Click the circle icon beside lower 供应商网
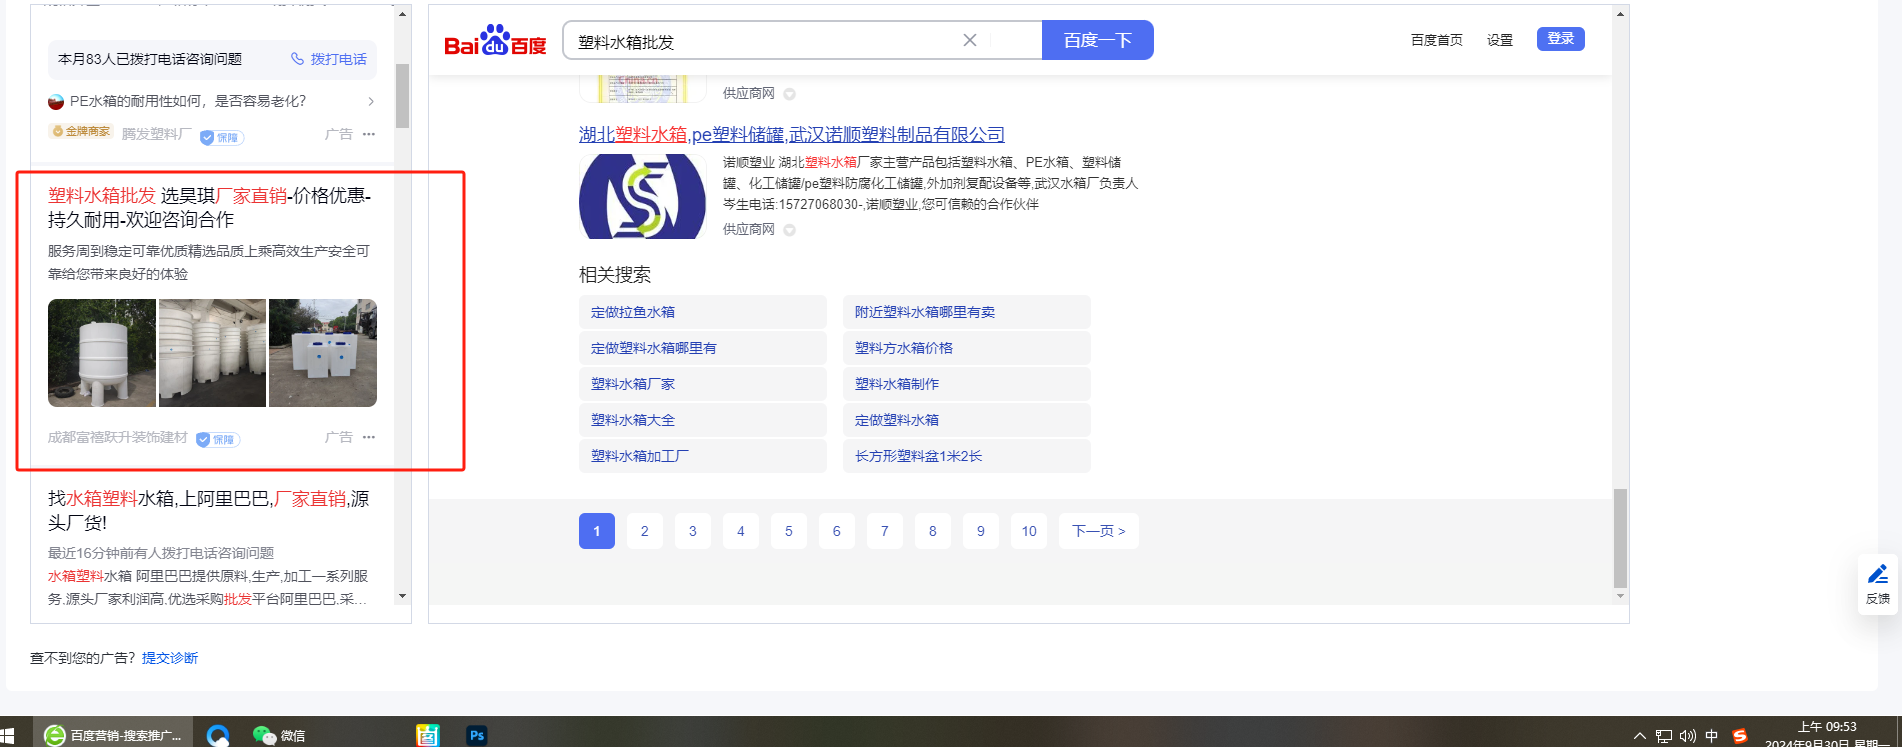Image resolution: width=1902 pixels, height=747 pixels. point(789,230)
